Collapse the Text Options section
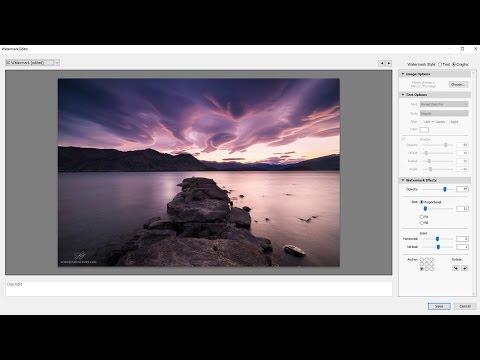 403,95
